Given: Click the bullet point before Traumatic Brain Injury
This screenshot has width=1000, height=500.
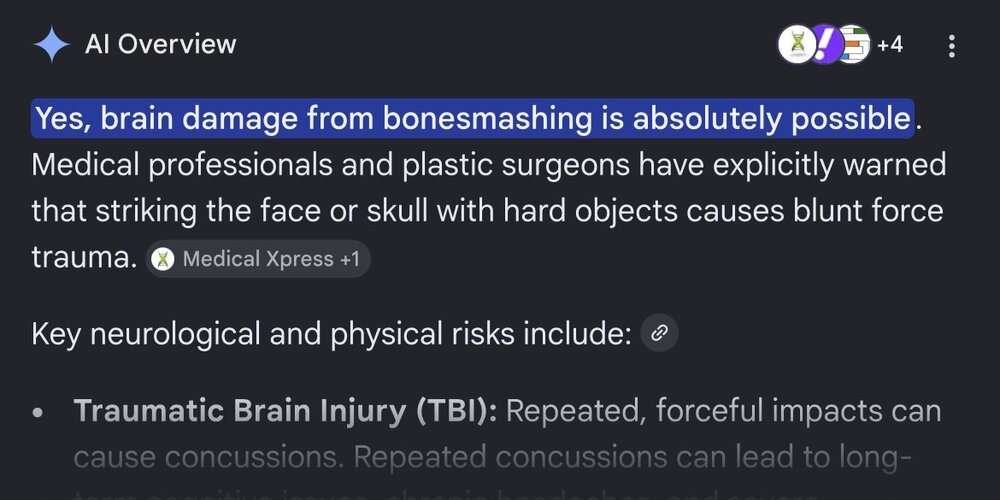Looking at the screenshot, I should point(38,413).
